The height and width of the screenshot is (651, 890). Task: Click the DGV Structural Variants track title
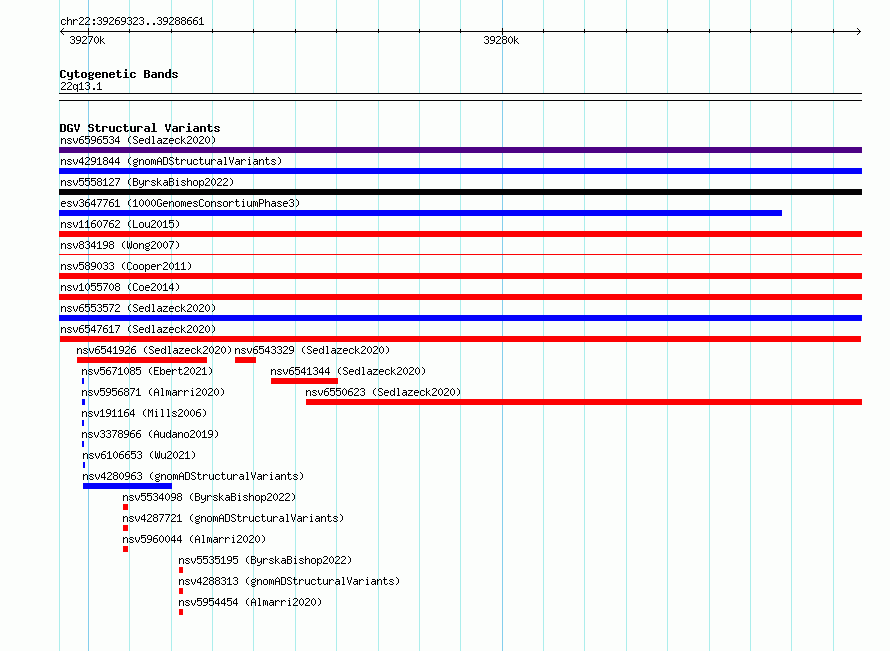coord(140,128)
